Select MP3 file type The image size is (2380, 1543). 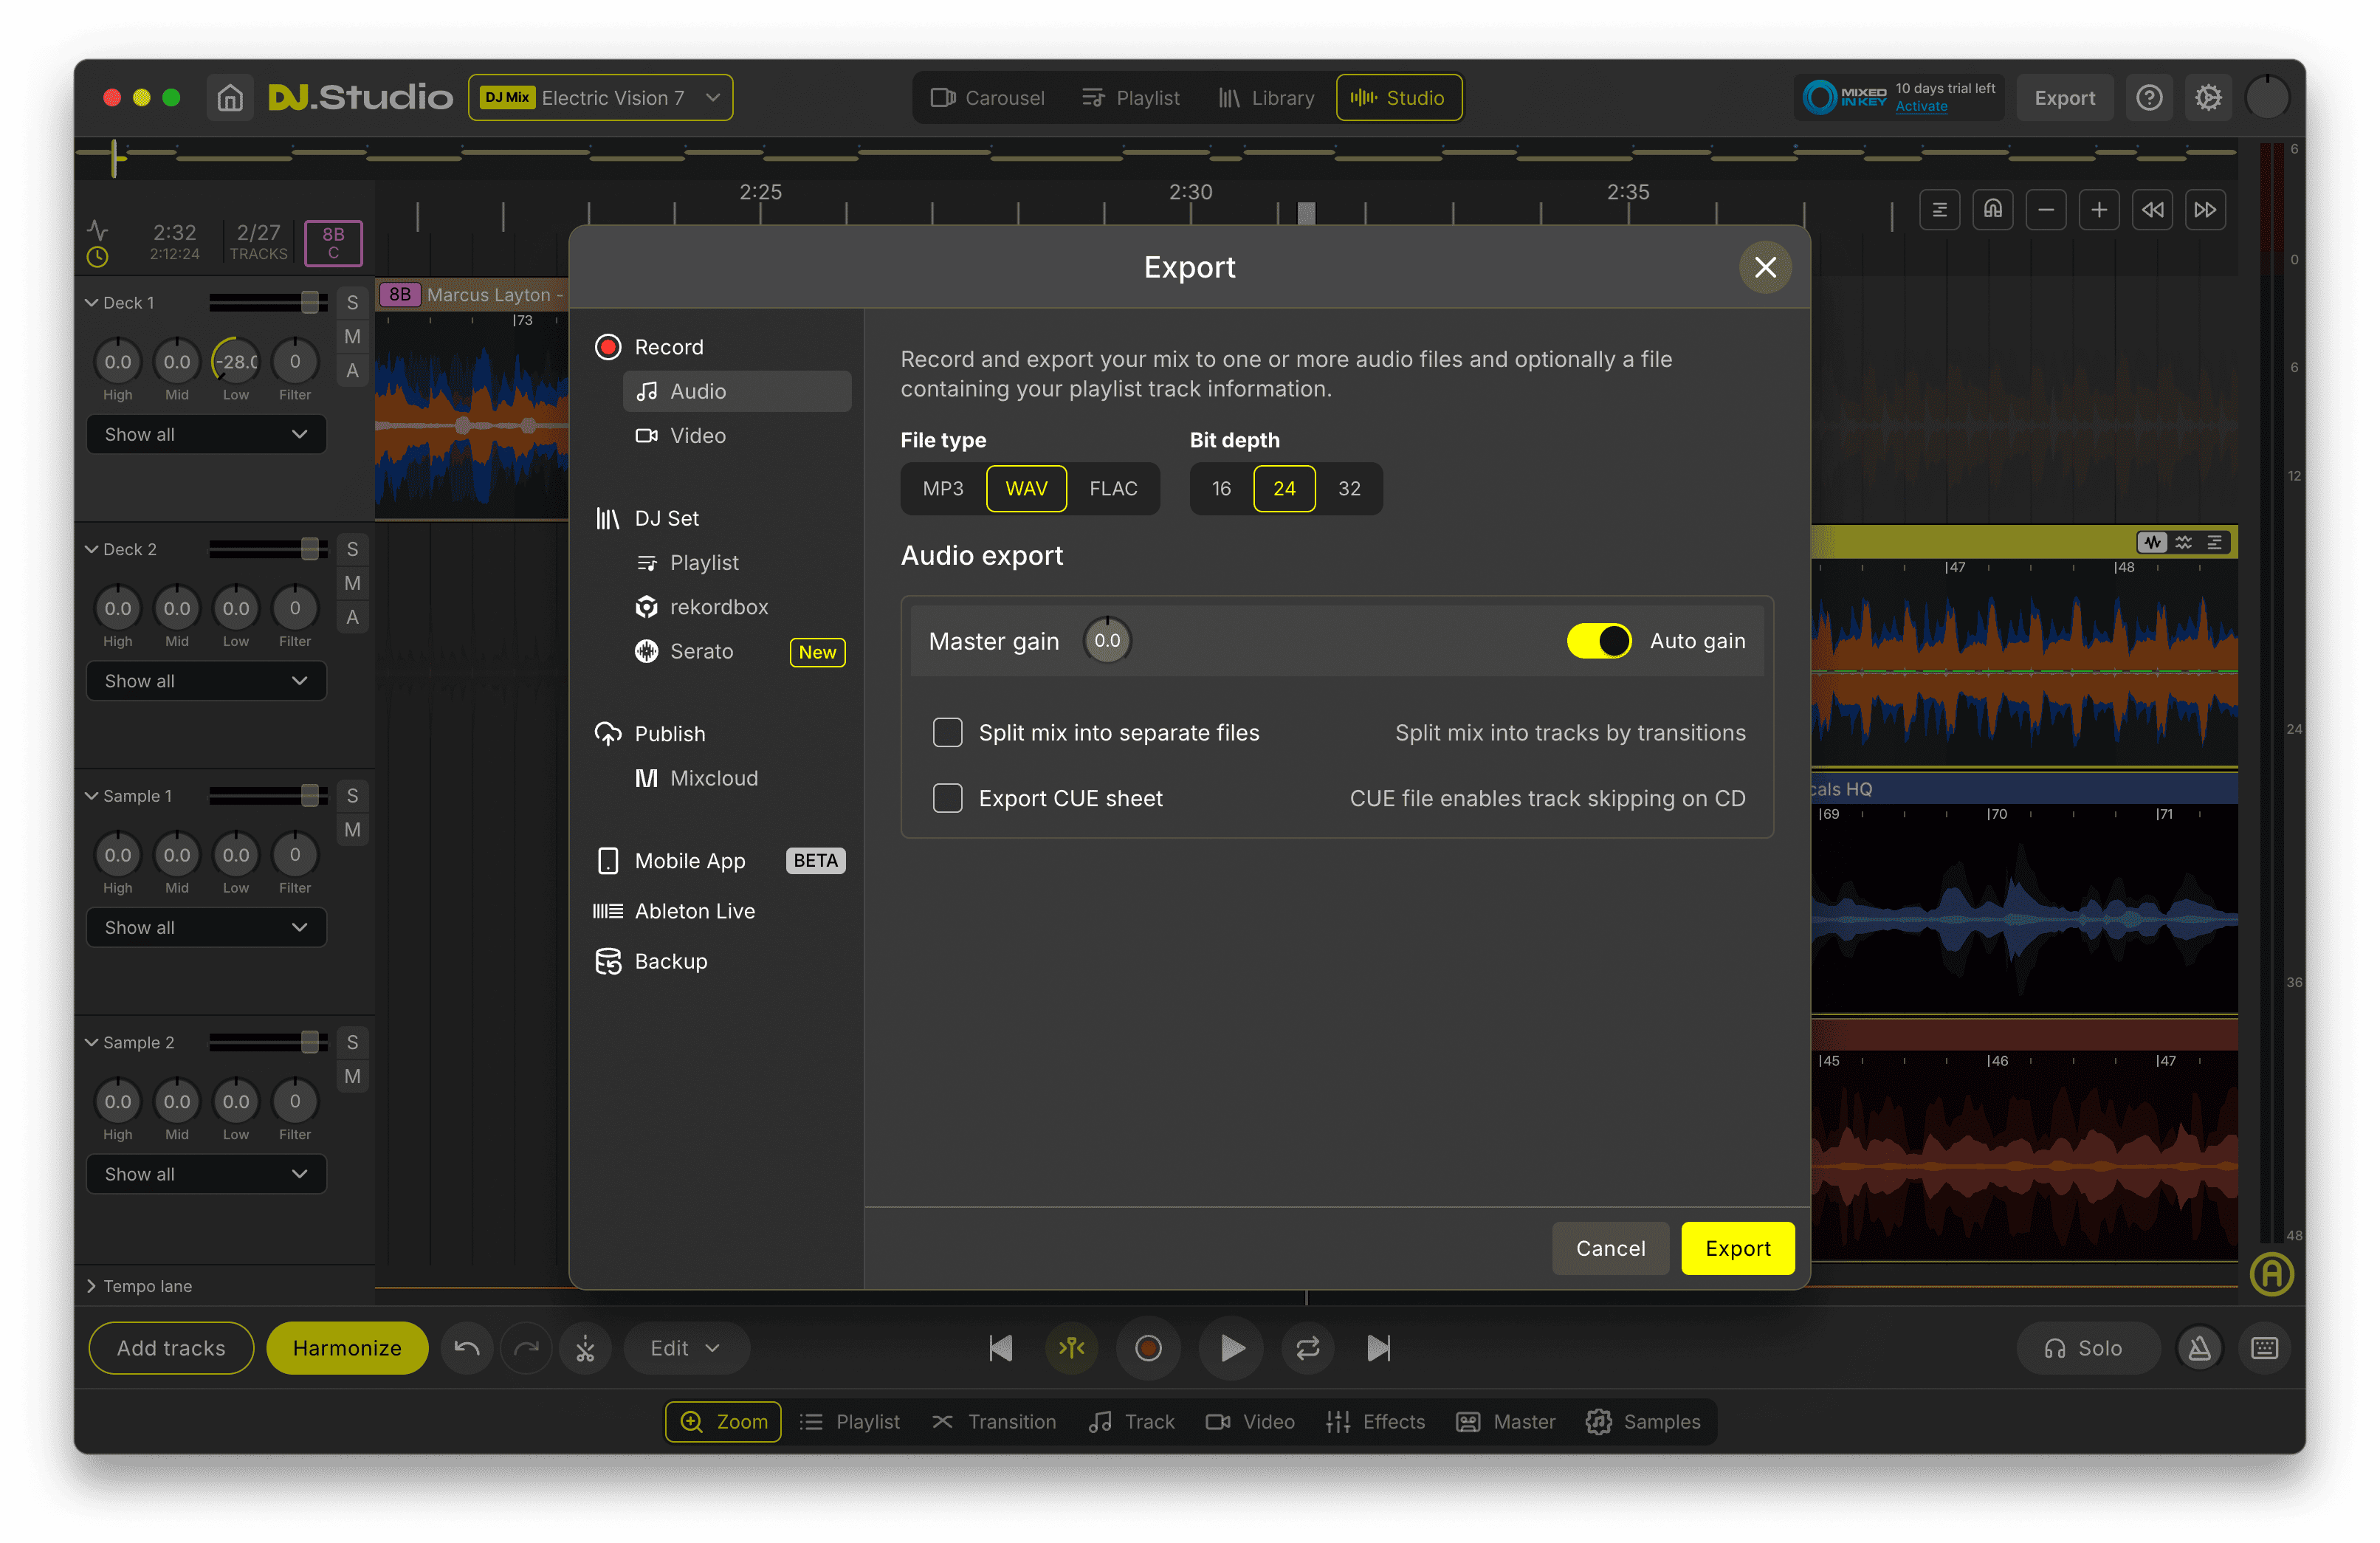pos(943,488)
